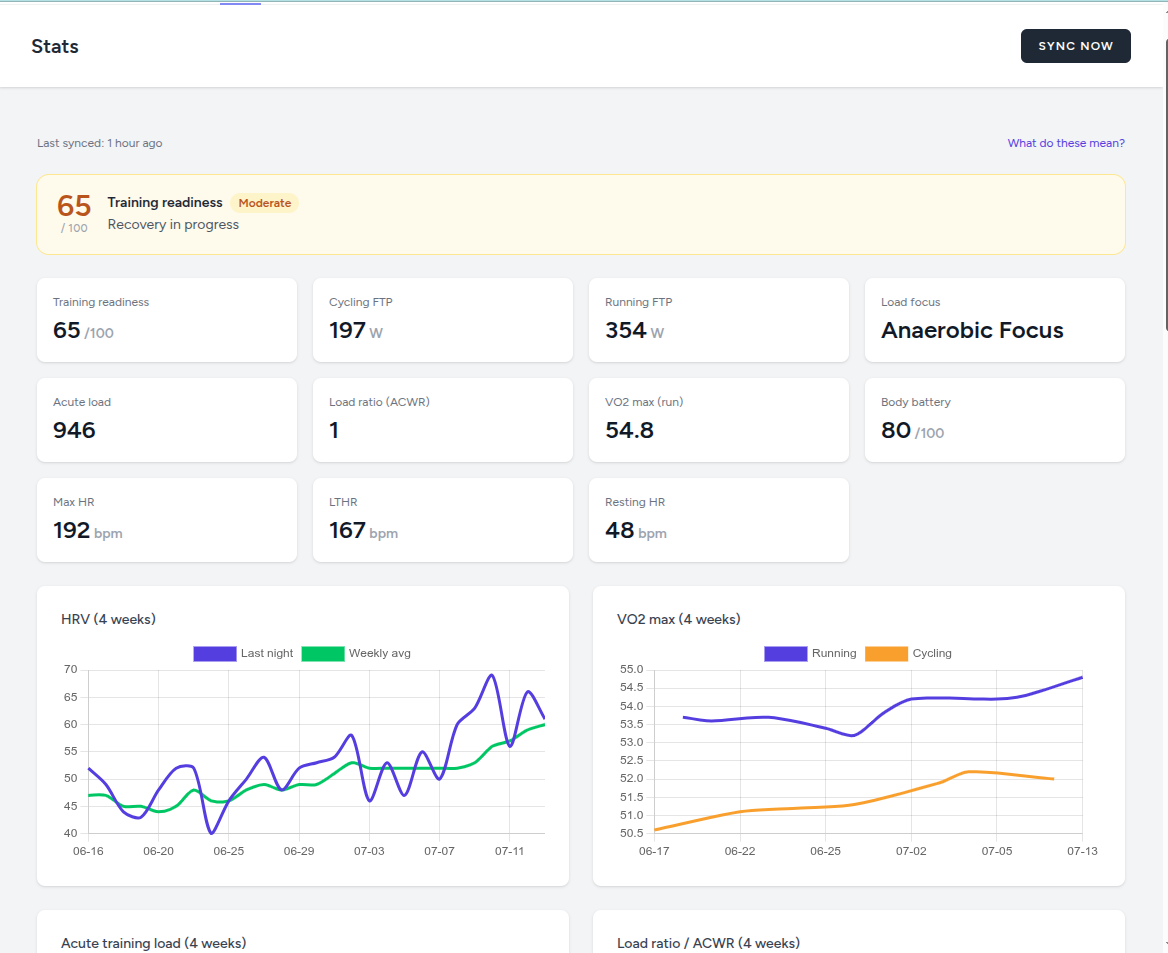Image resolution: width=1168 pixels, height=953 pixels.
Task: Click the Acute load value 946
Action: tap(74, 430)
